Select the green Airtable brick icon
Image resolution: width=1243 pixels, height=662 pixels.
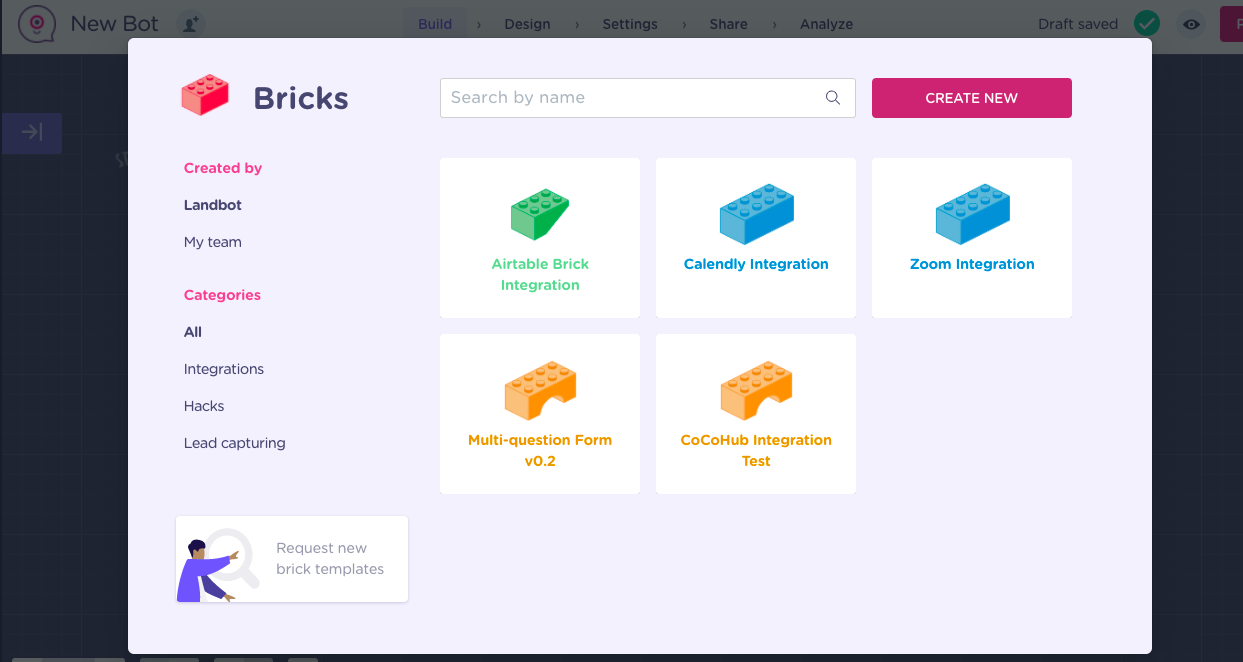pyautogui.click(x=540, y=214)
